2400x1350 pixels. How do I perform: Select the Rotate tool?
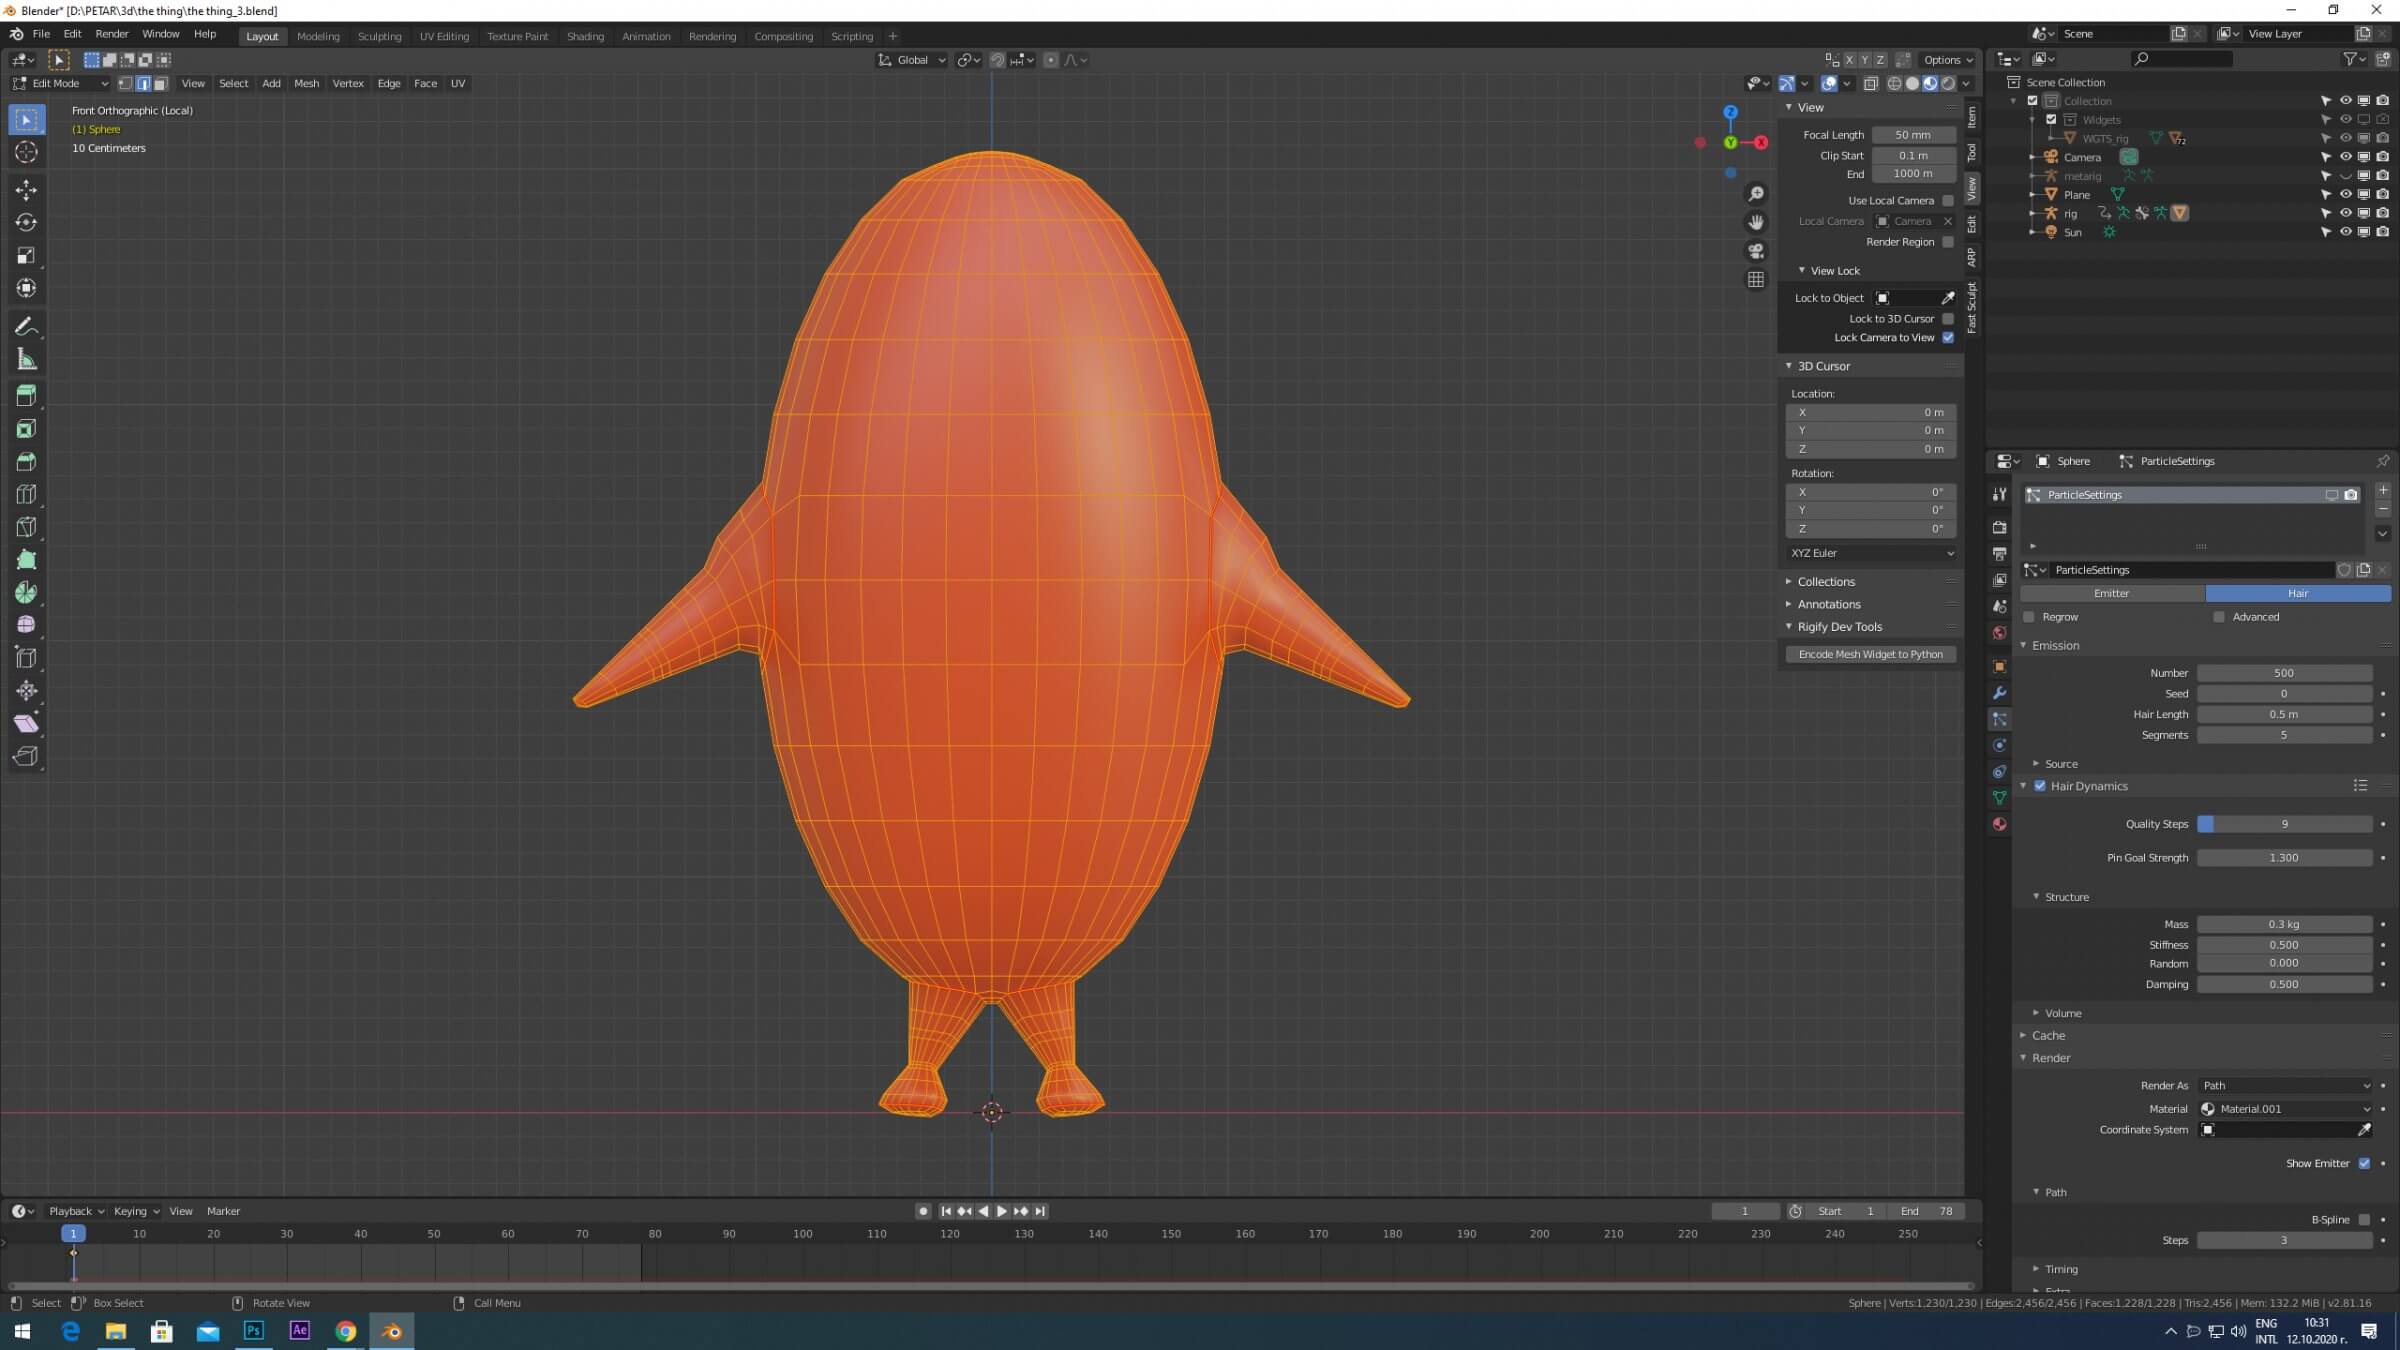click(x=27, y=222)
